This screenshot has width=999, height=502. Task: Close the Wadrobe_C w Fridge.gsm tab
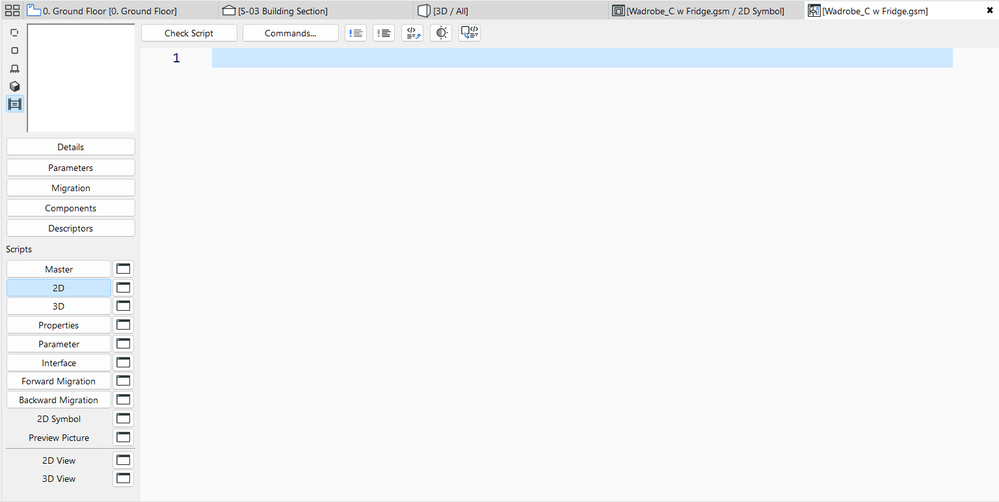coord(989,11)
